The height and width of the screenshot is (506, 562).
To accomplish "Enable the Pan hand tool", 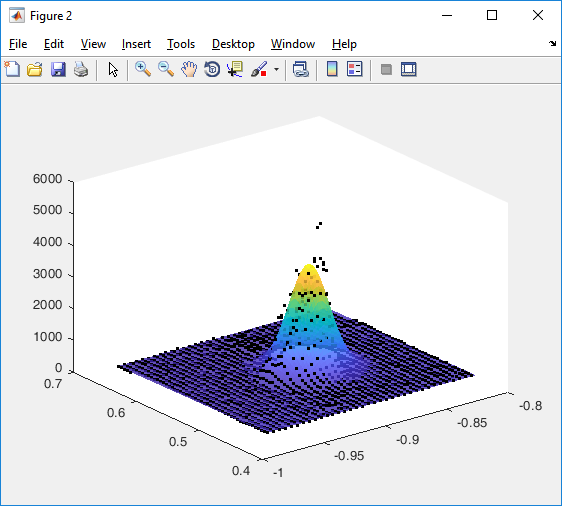I will (189, 69).
